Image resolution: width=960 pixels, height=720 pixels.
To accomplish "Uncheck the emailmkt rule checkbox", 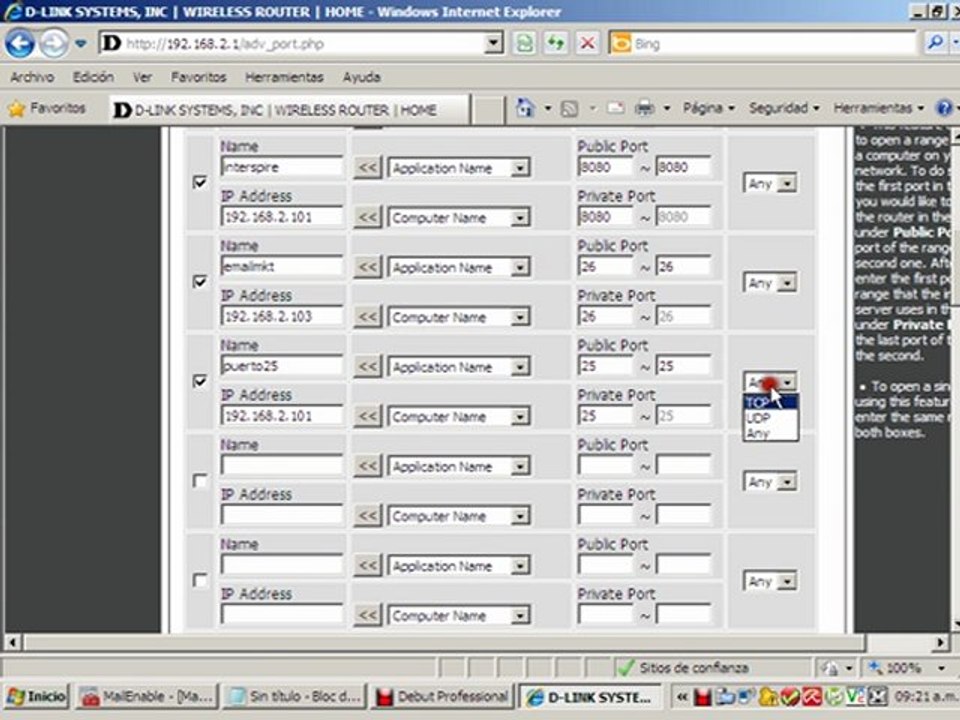I will click(x=200, y=282).
